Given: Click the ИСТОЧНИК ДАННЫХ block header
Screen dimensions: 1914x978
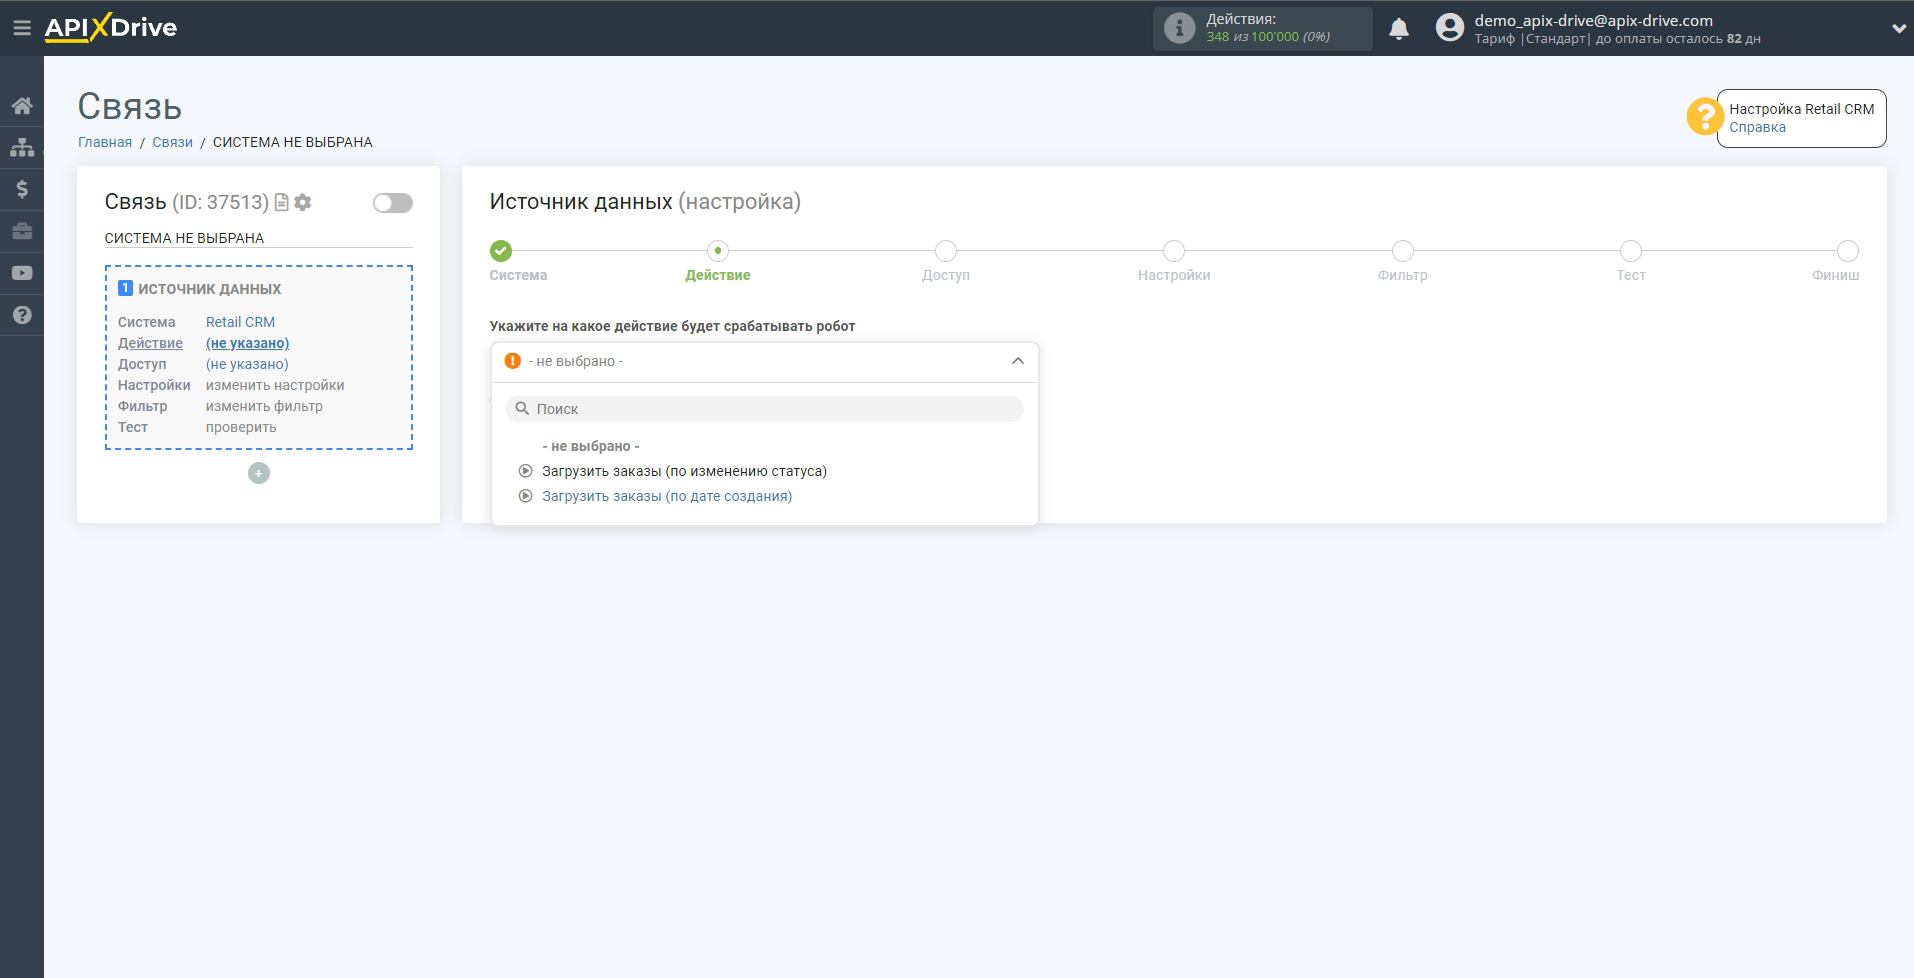Looking at the screenshot, I should [210, 289].
